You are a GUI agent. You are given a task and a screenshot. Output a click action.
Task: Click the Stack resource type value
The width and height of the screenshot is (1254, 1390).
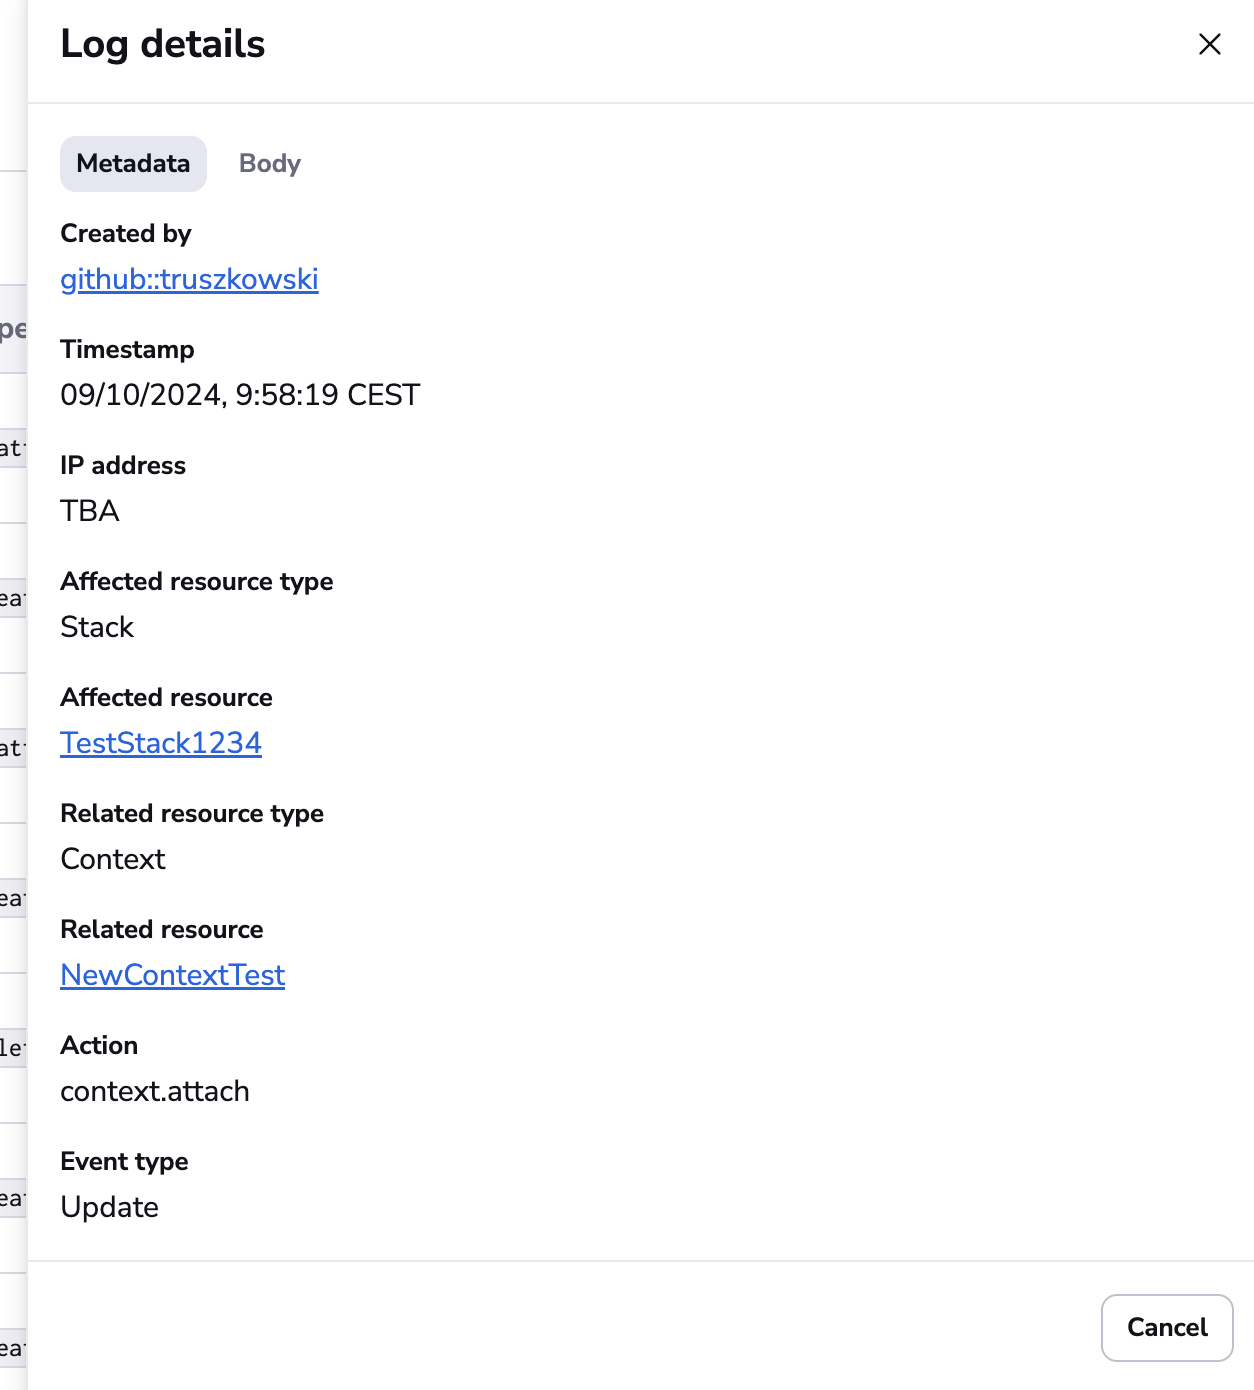(x=97, y=627)
